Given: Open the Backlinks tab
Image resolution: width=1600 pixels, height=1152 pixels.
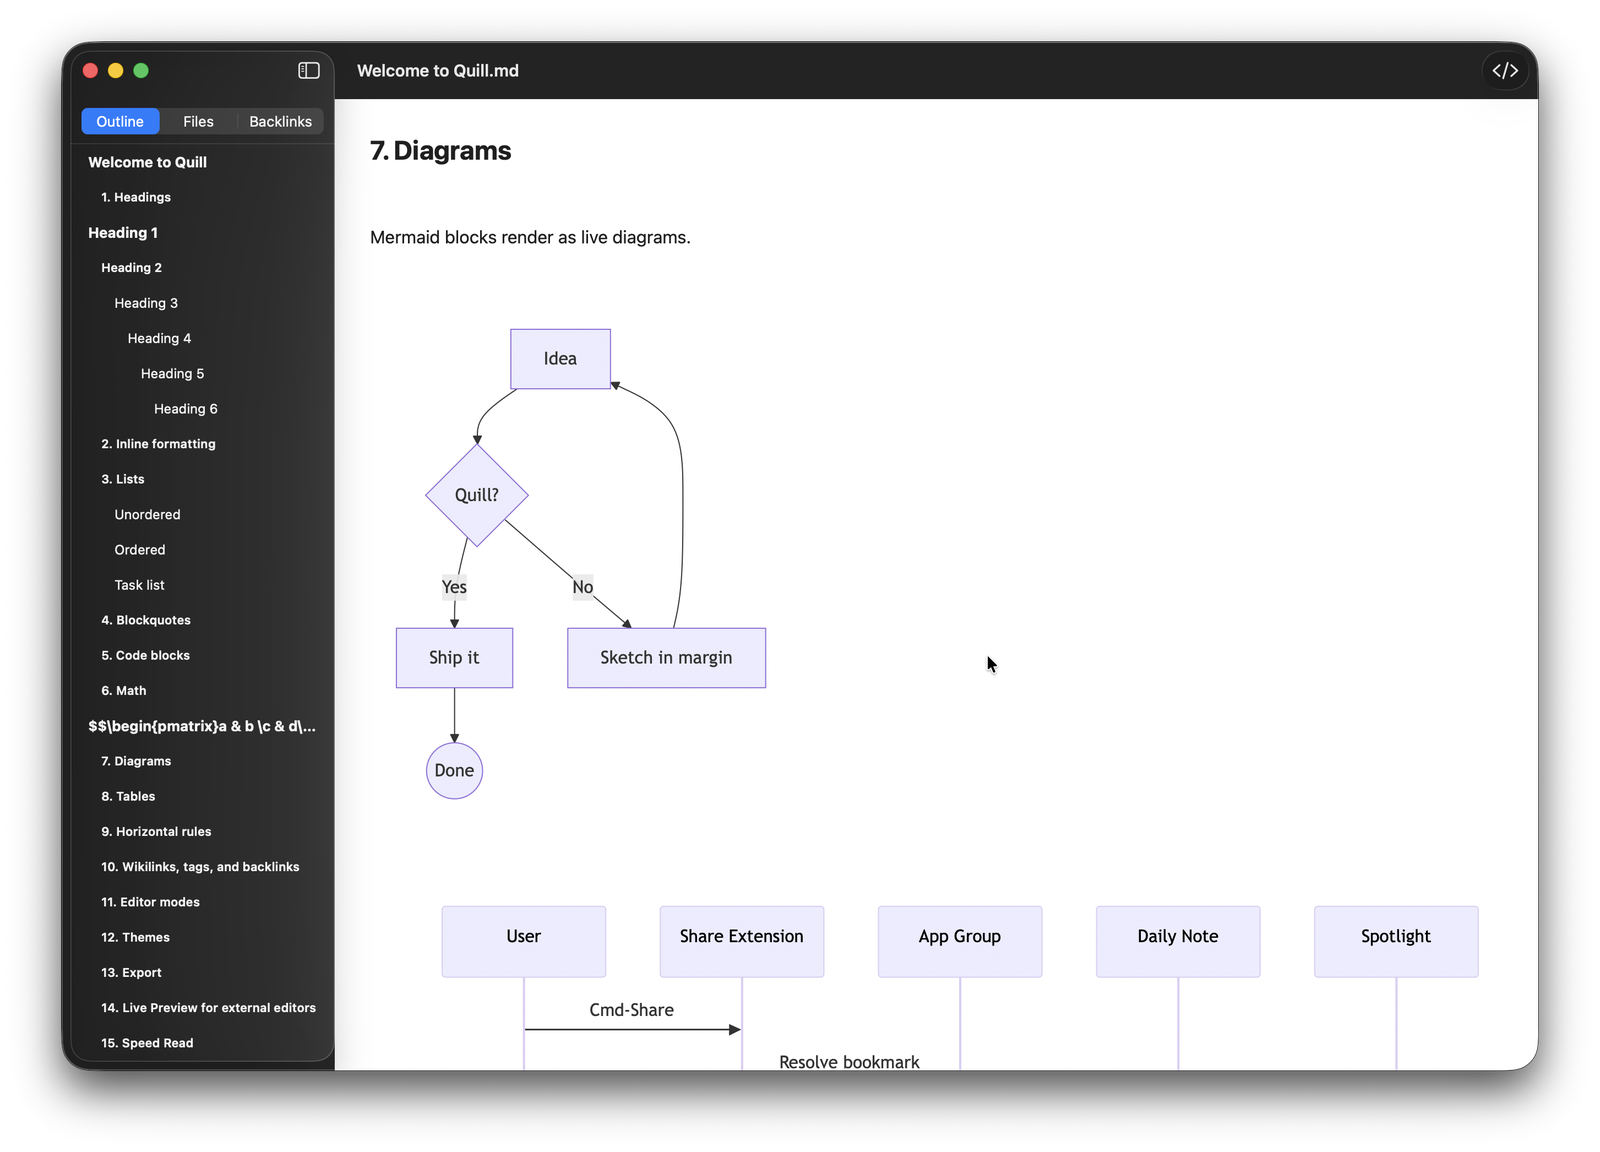Looking at the screenshot, I should tap(280, 121).
